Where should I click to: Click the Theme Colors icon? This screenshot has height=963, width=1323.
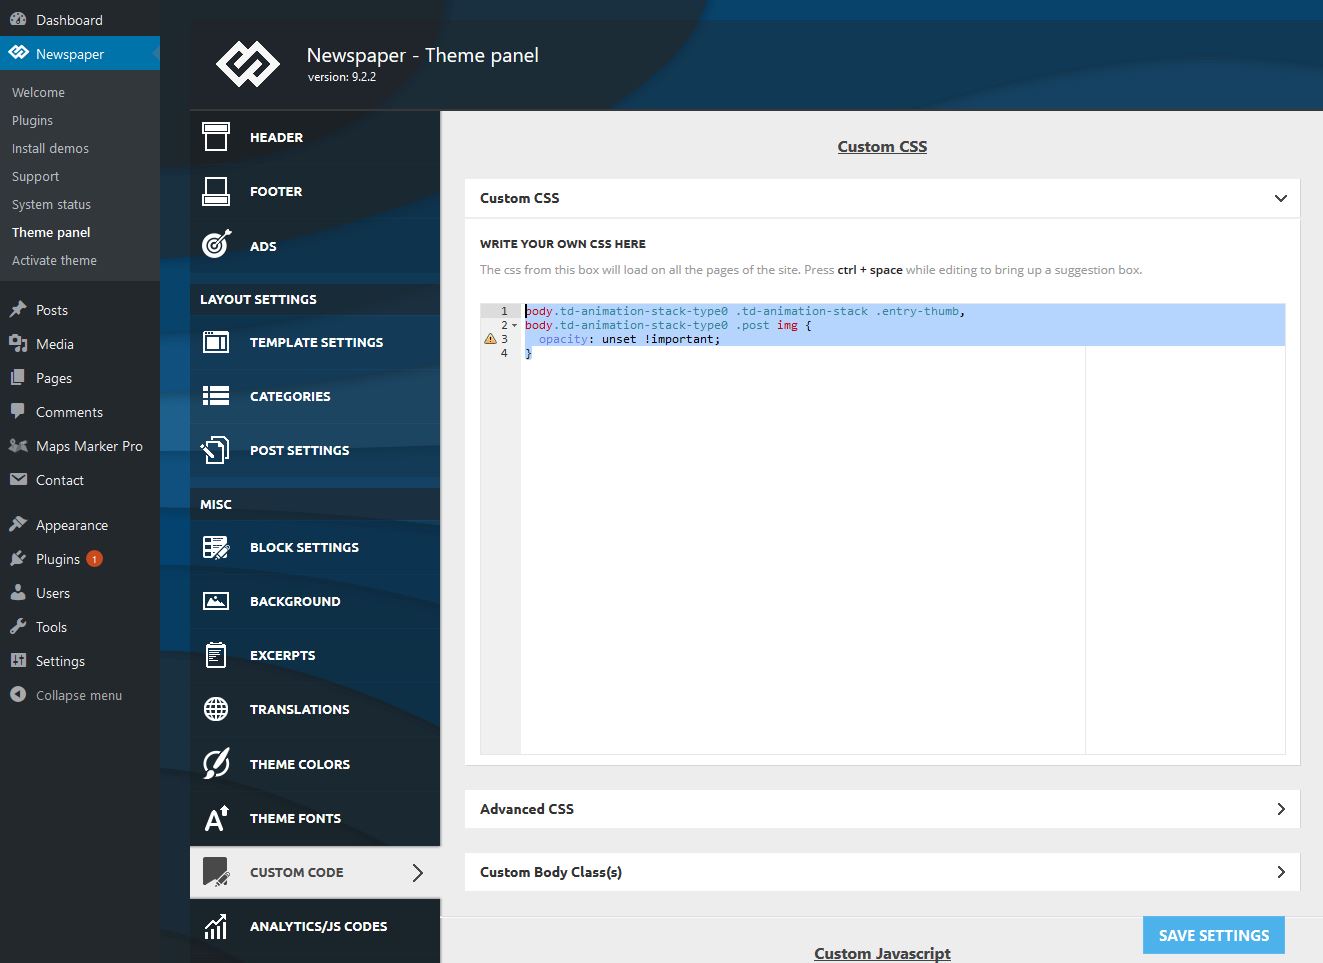[216, 764]
